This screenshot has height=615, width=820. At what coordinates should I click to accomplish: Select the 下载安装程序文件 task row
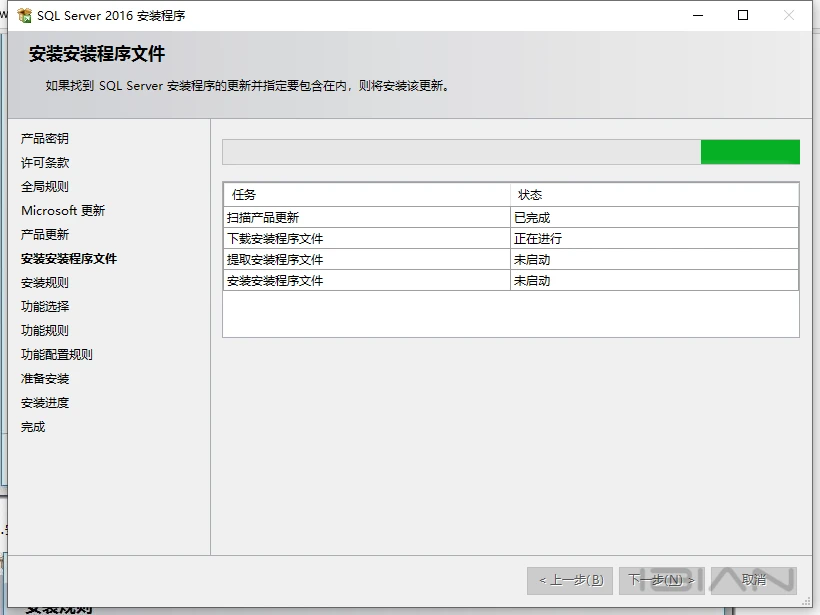click(511, 238)
